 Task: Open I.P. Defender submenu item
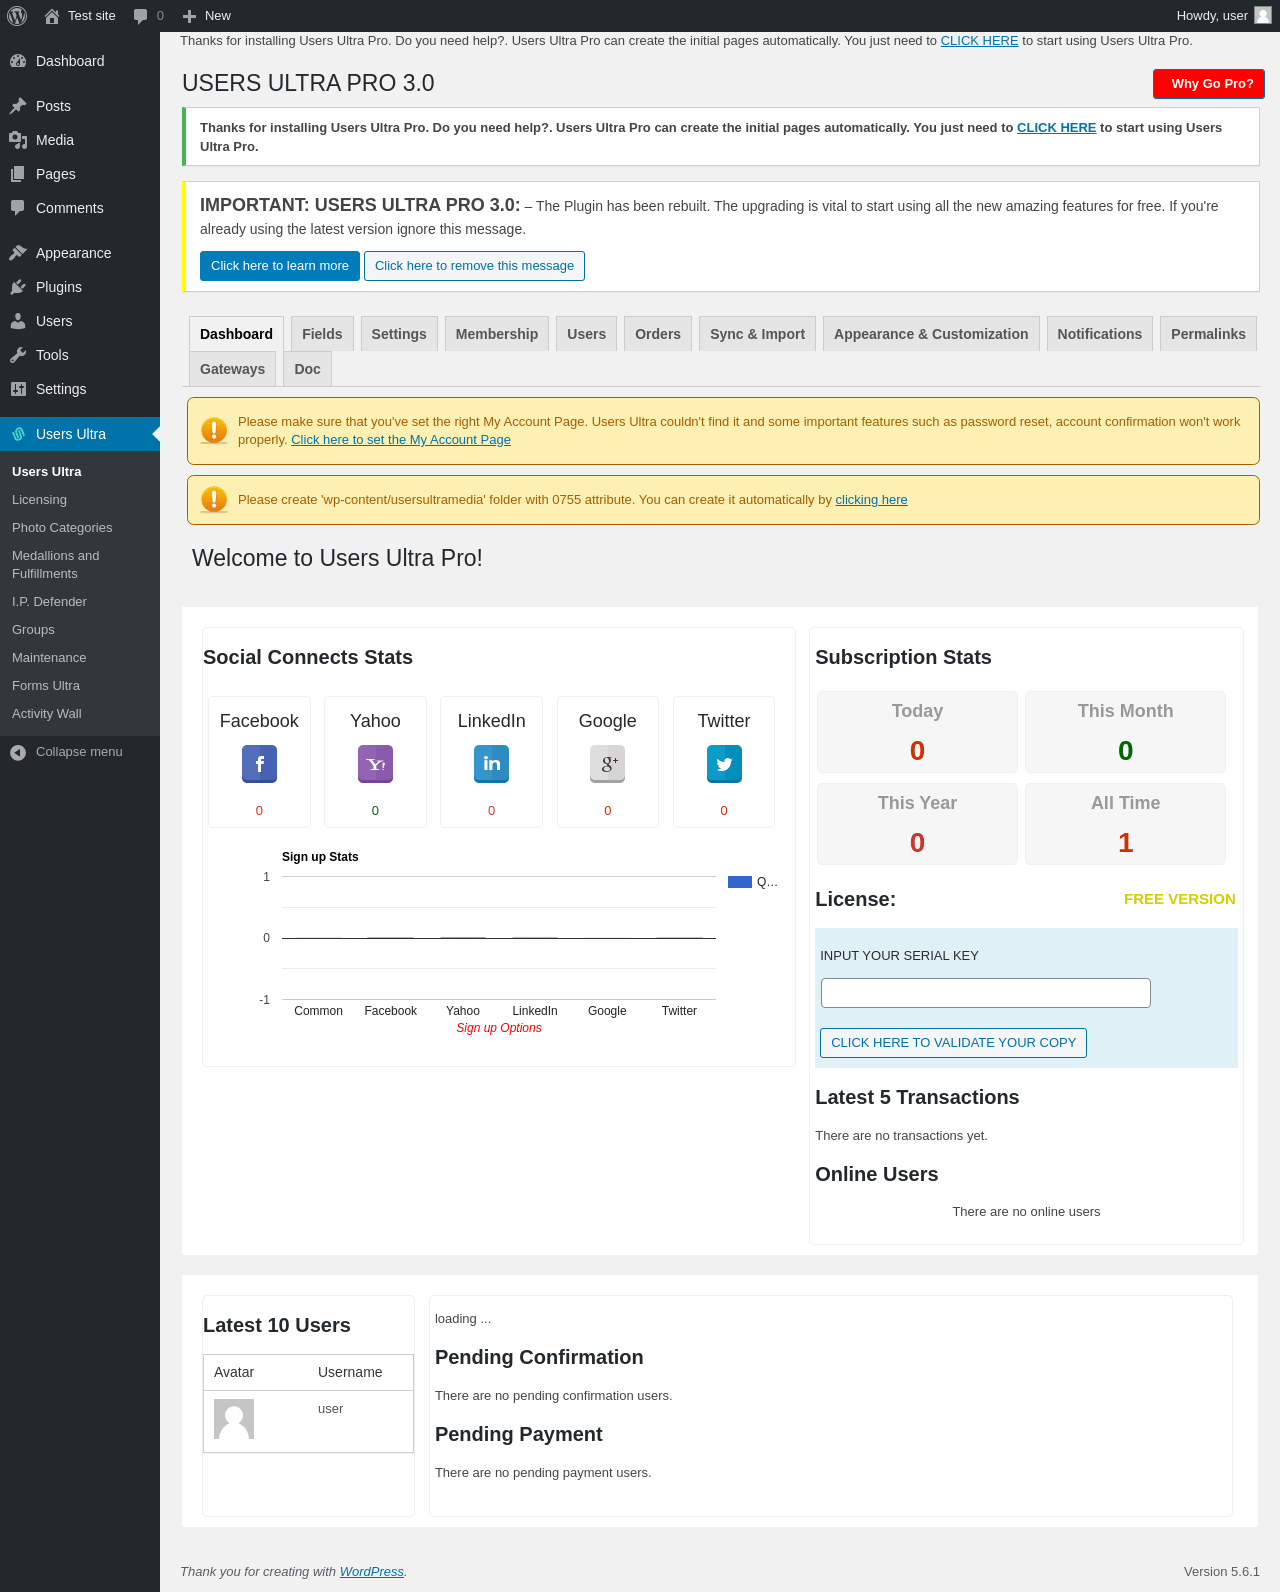point(49,602)
